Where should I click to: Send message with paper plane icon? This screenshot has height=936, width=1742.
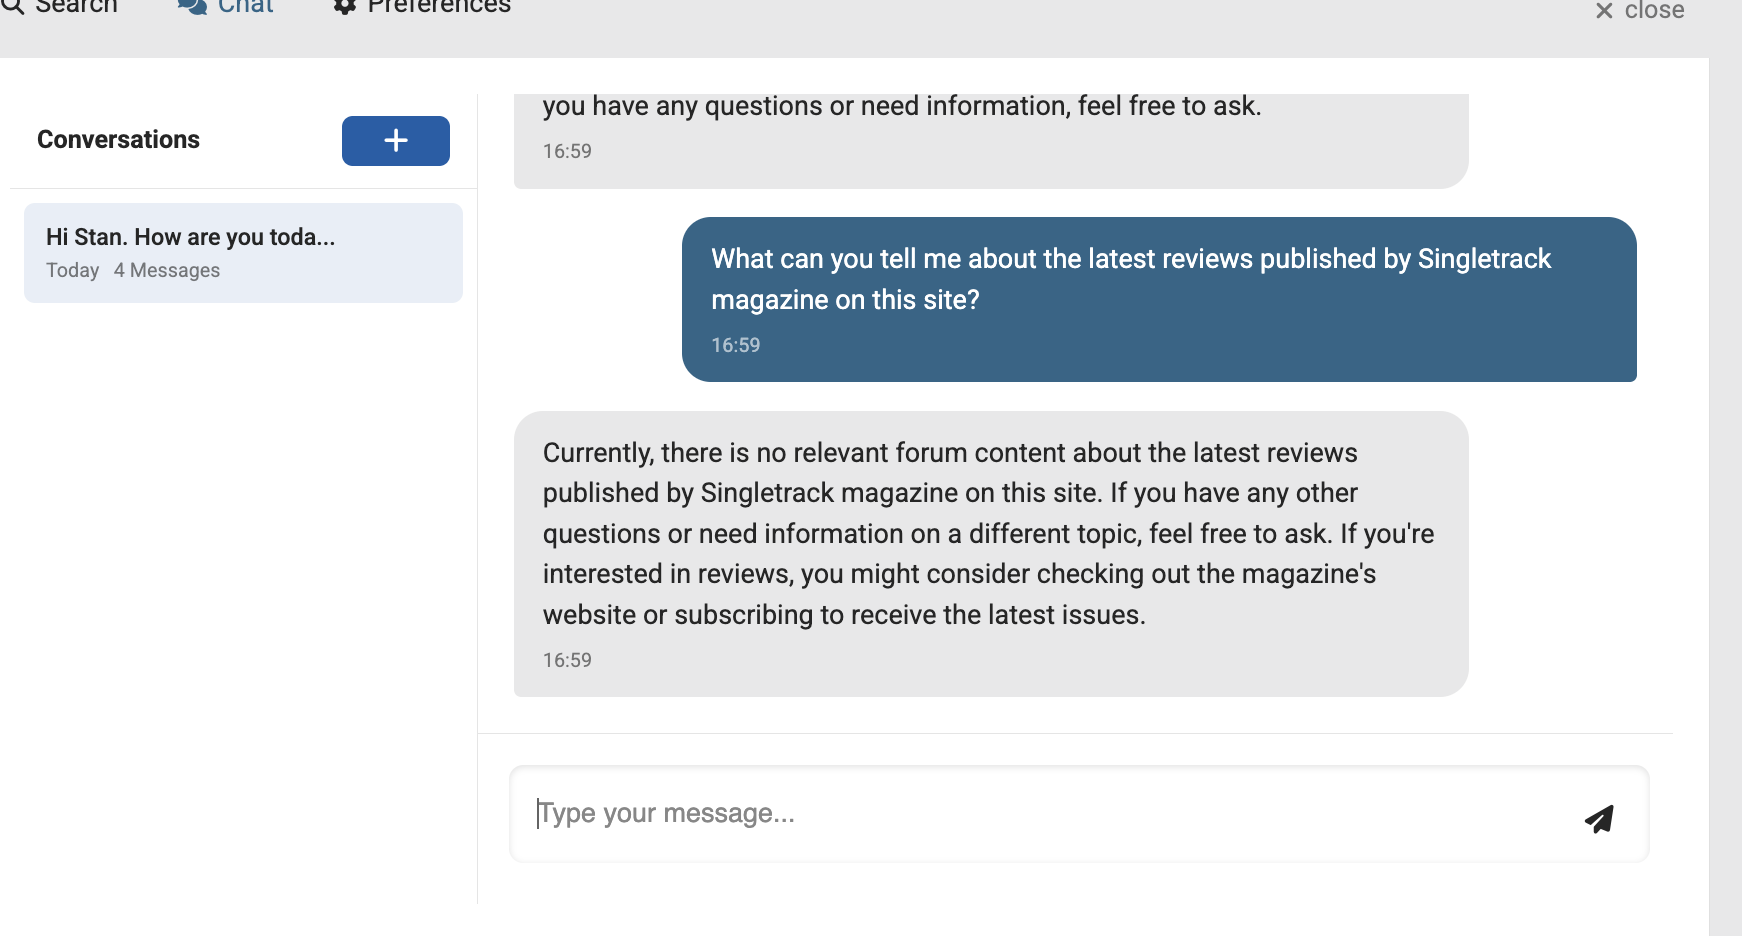[1599, 818]
